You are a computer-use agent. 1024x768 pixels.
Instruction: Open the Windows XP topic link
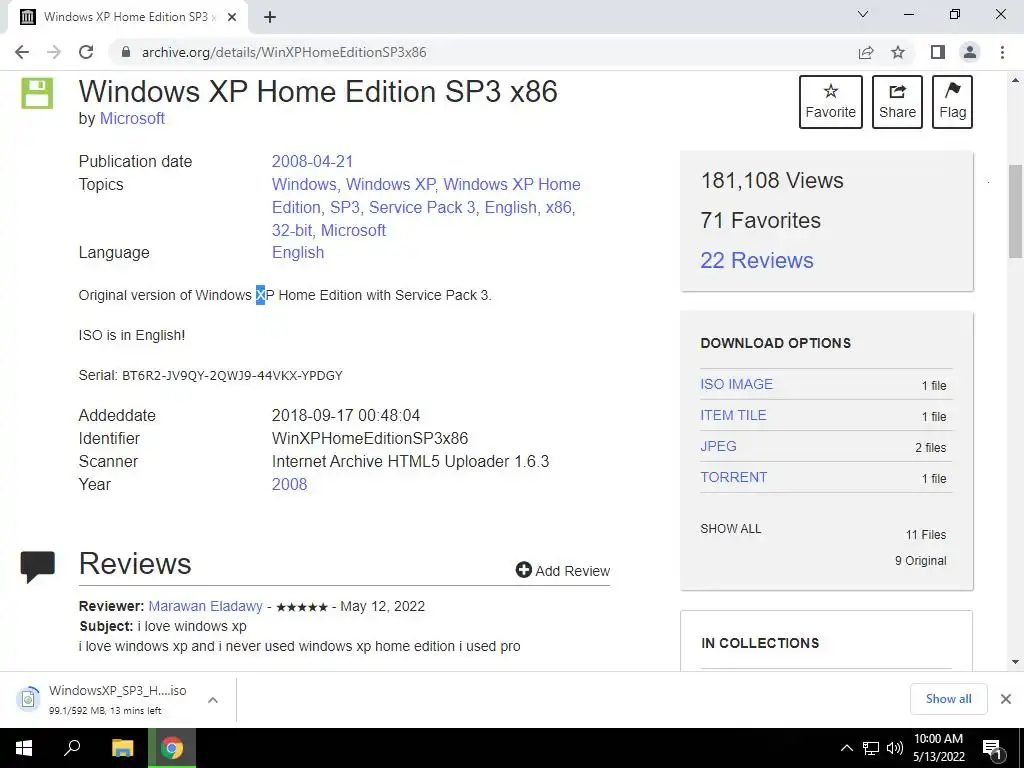click(x=391, y=184)
